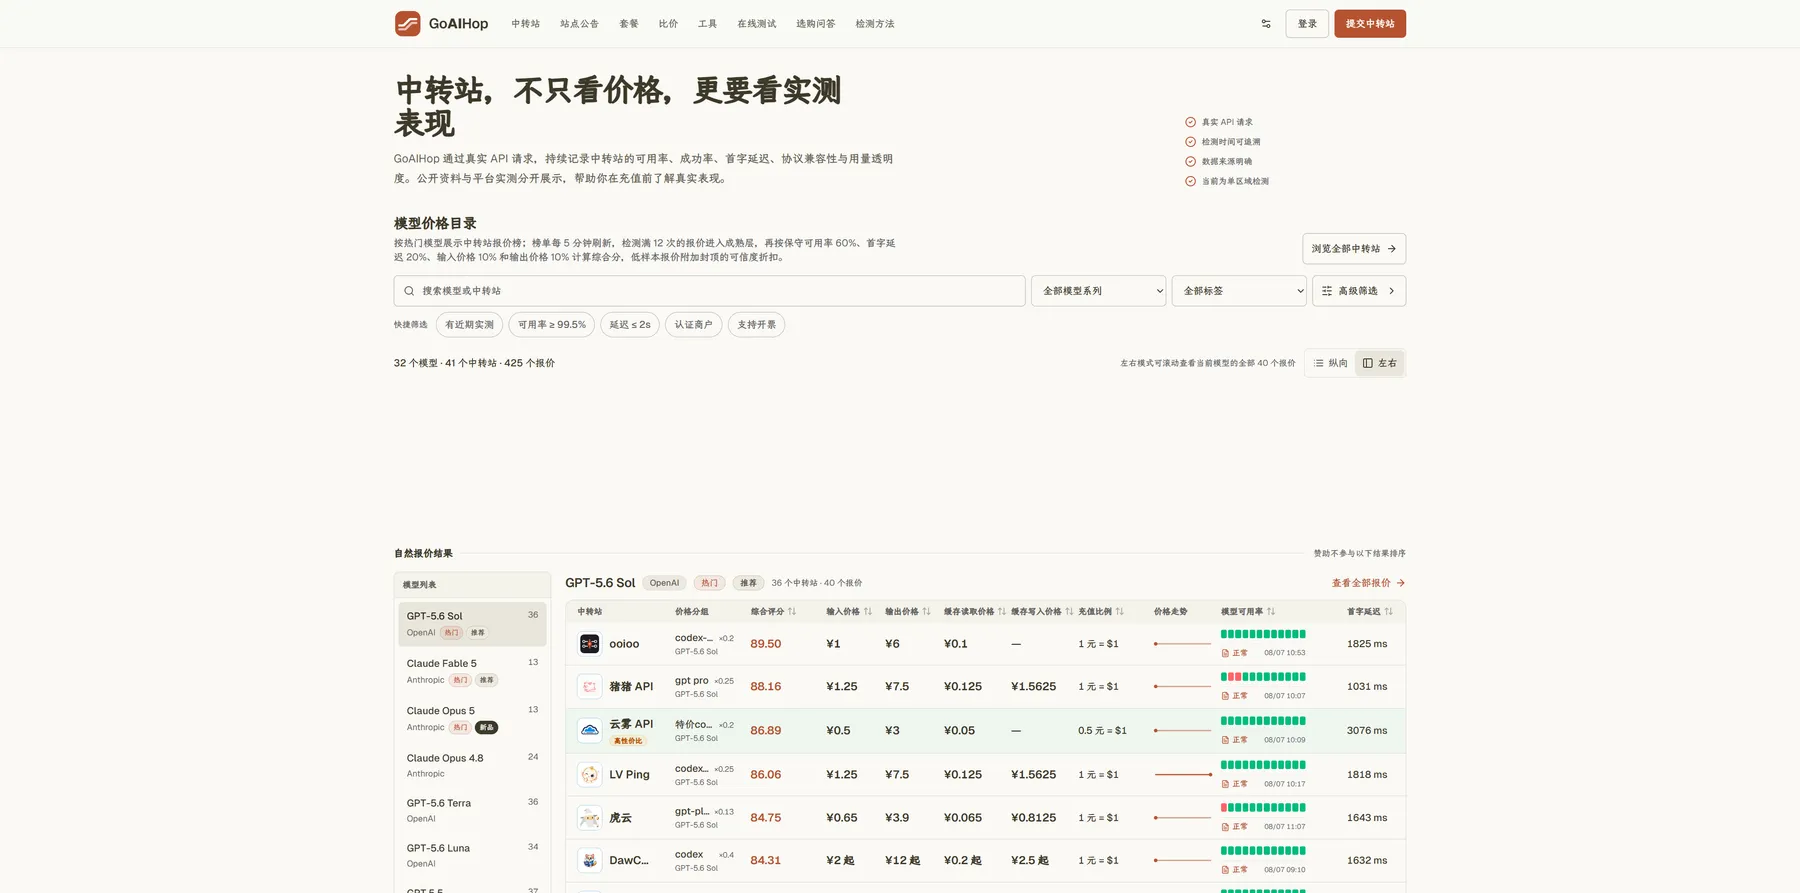Viewport: 1800px width, 893px height.
Task: Toggle the 延迟 ≤ 2s quick filter
Action: [x=630, y=325]
